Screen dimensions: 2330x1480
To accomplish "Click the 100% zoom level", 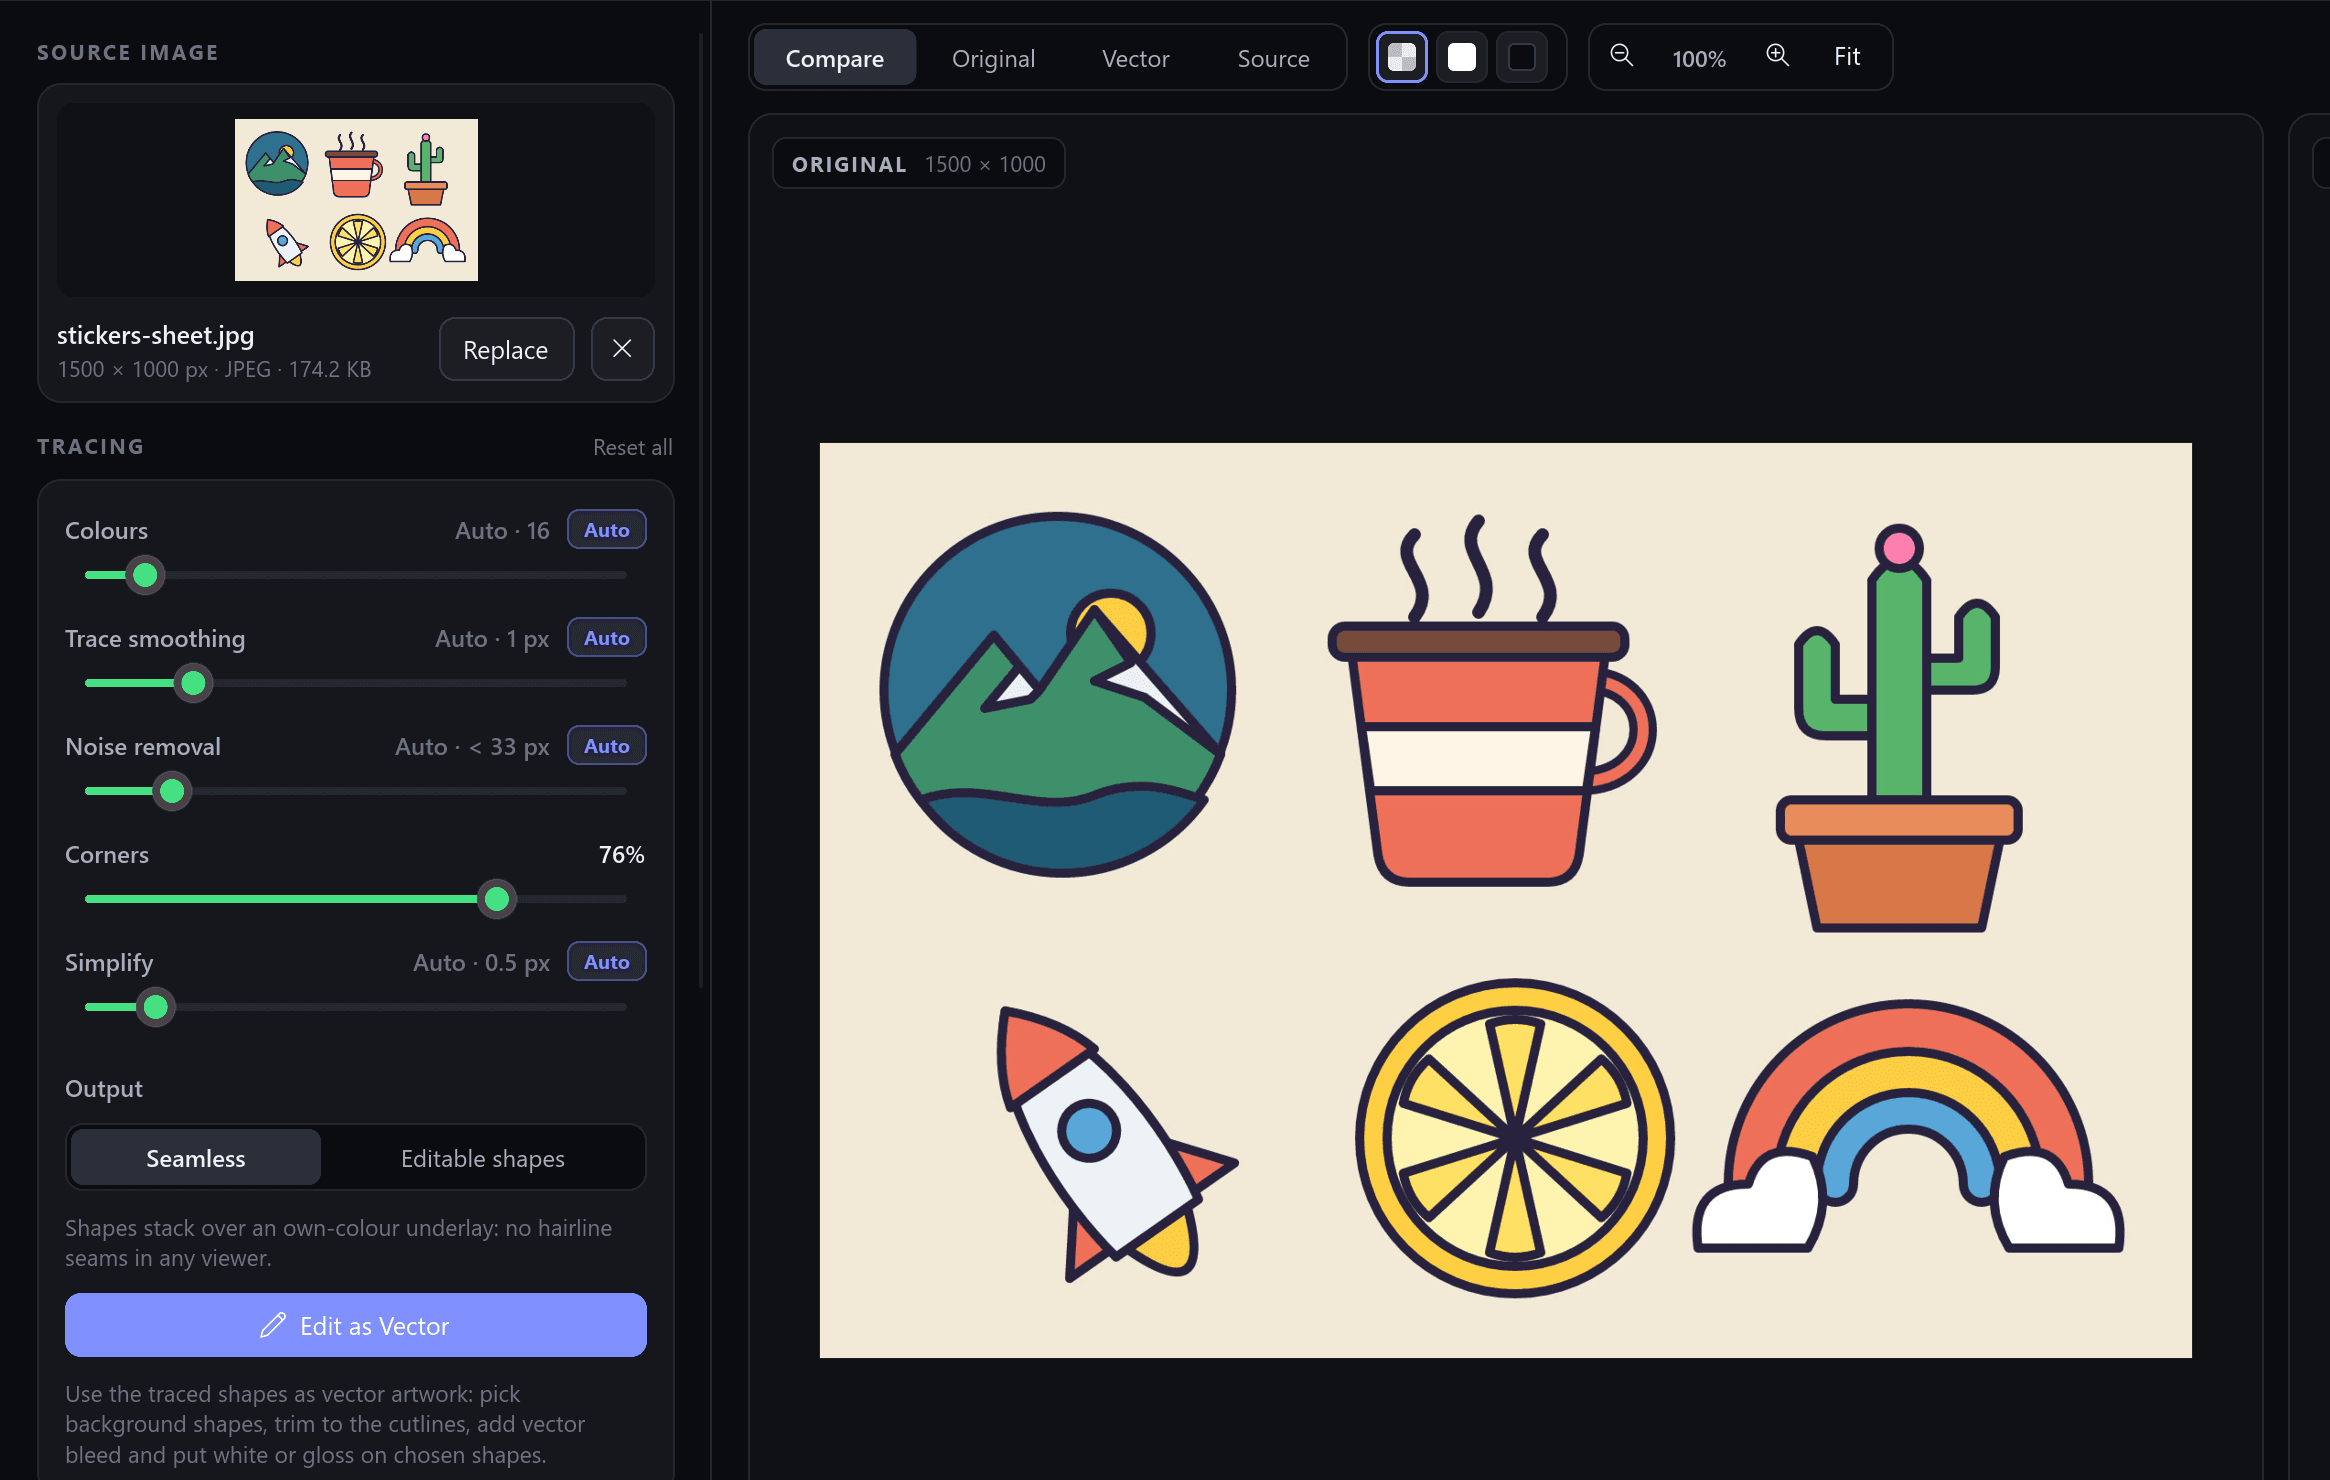I will click(x=1699, y=58).
